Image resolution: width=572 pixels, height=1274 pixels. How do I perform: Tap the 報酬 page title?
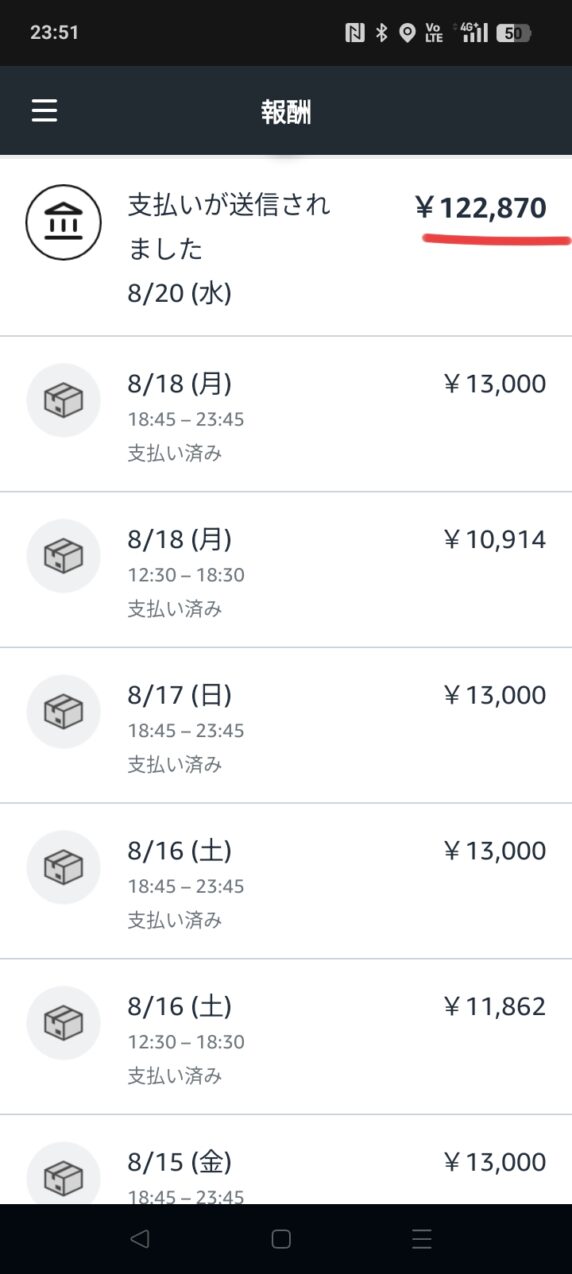coord(286,112)
